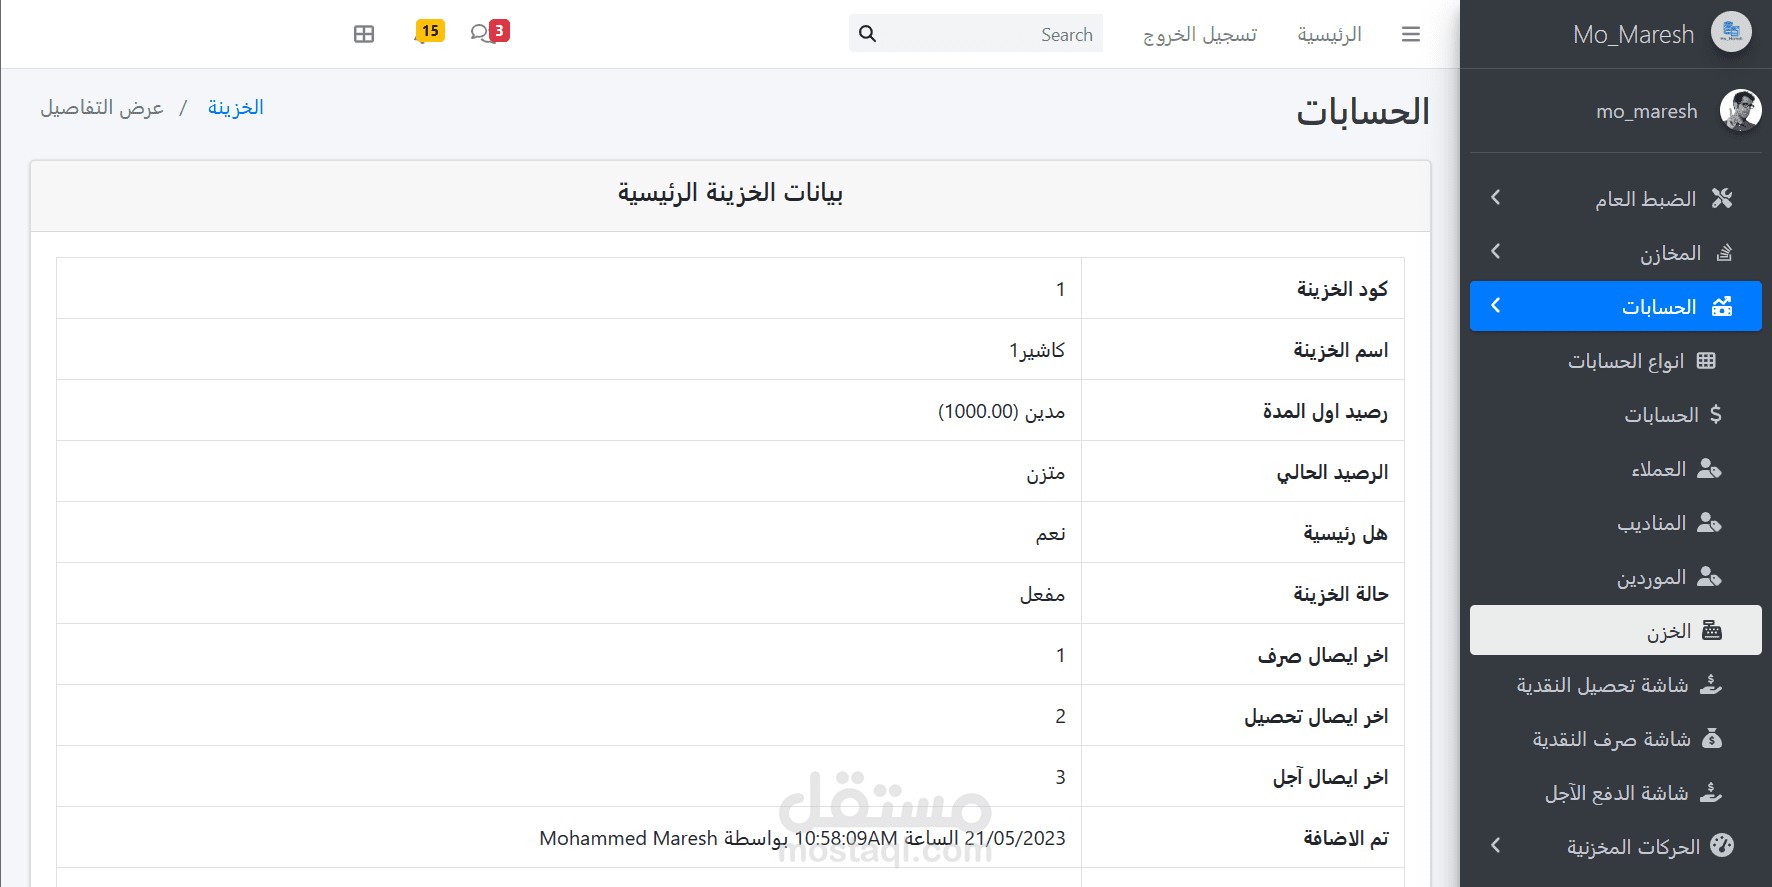Screen dimensions: 1772x887
Task: Click the العملاء user icon
Action: click(1709, 468)
